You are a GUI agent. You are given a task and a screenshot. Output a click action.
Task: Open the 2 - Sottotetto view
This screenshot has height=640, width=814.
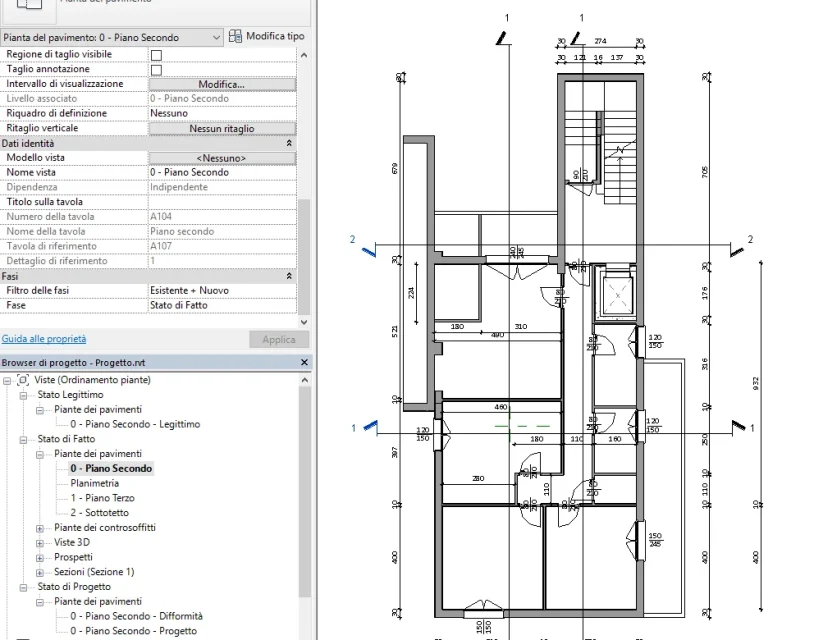(x=99, y=513)
